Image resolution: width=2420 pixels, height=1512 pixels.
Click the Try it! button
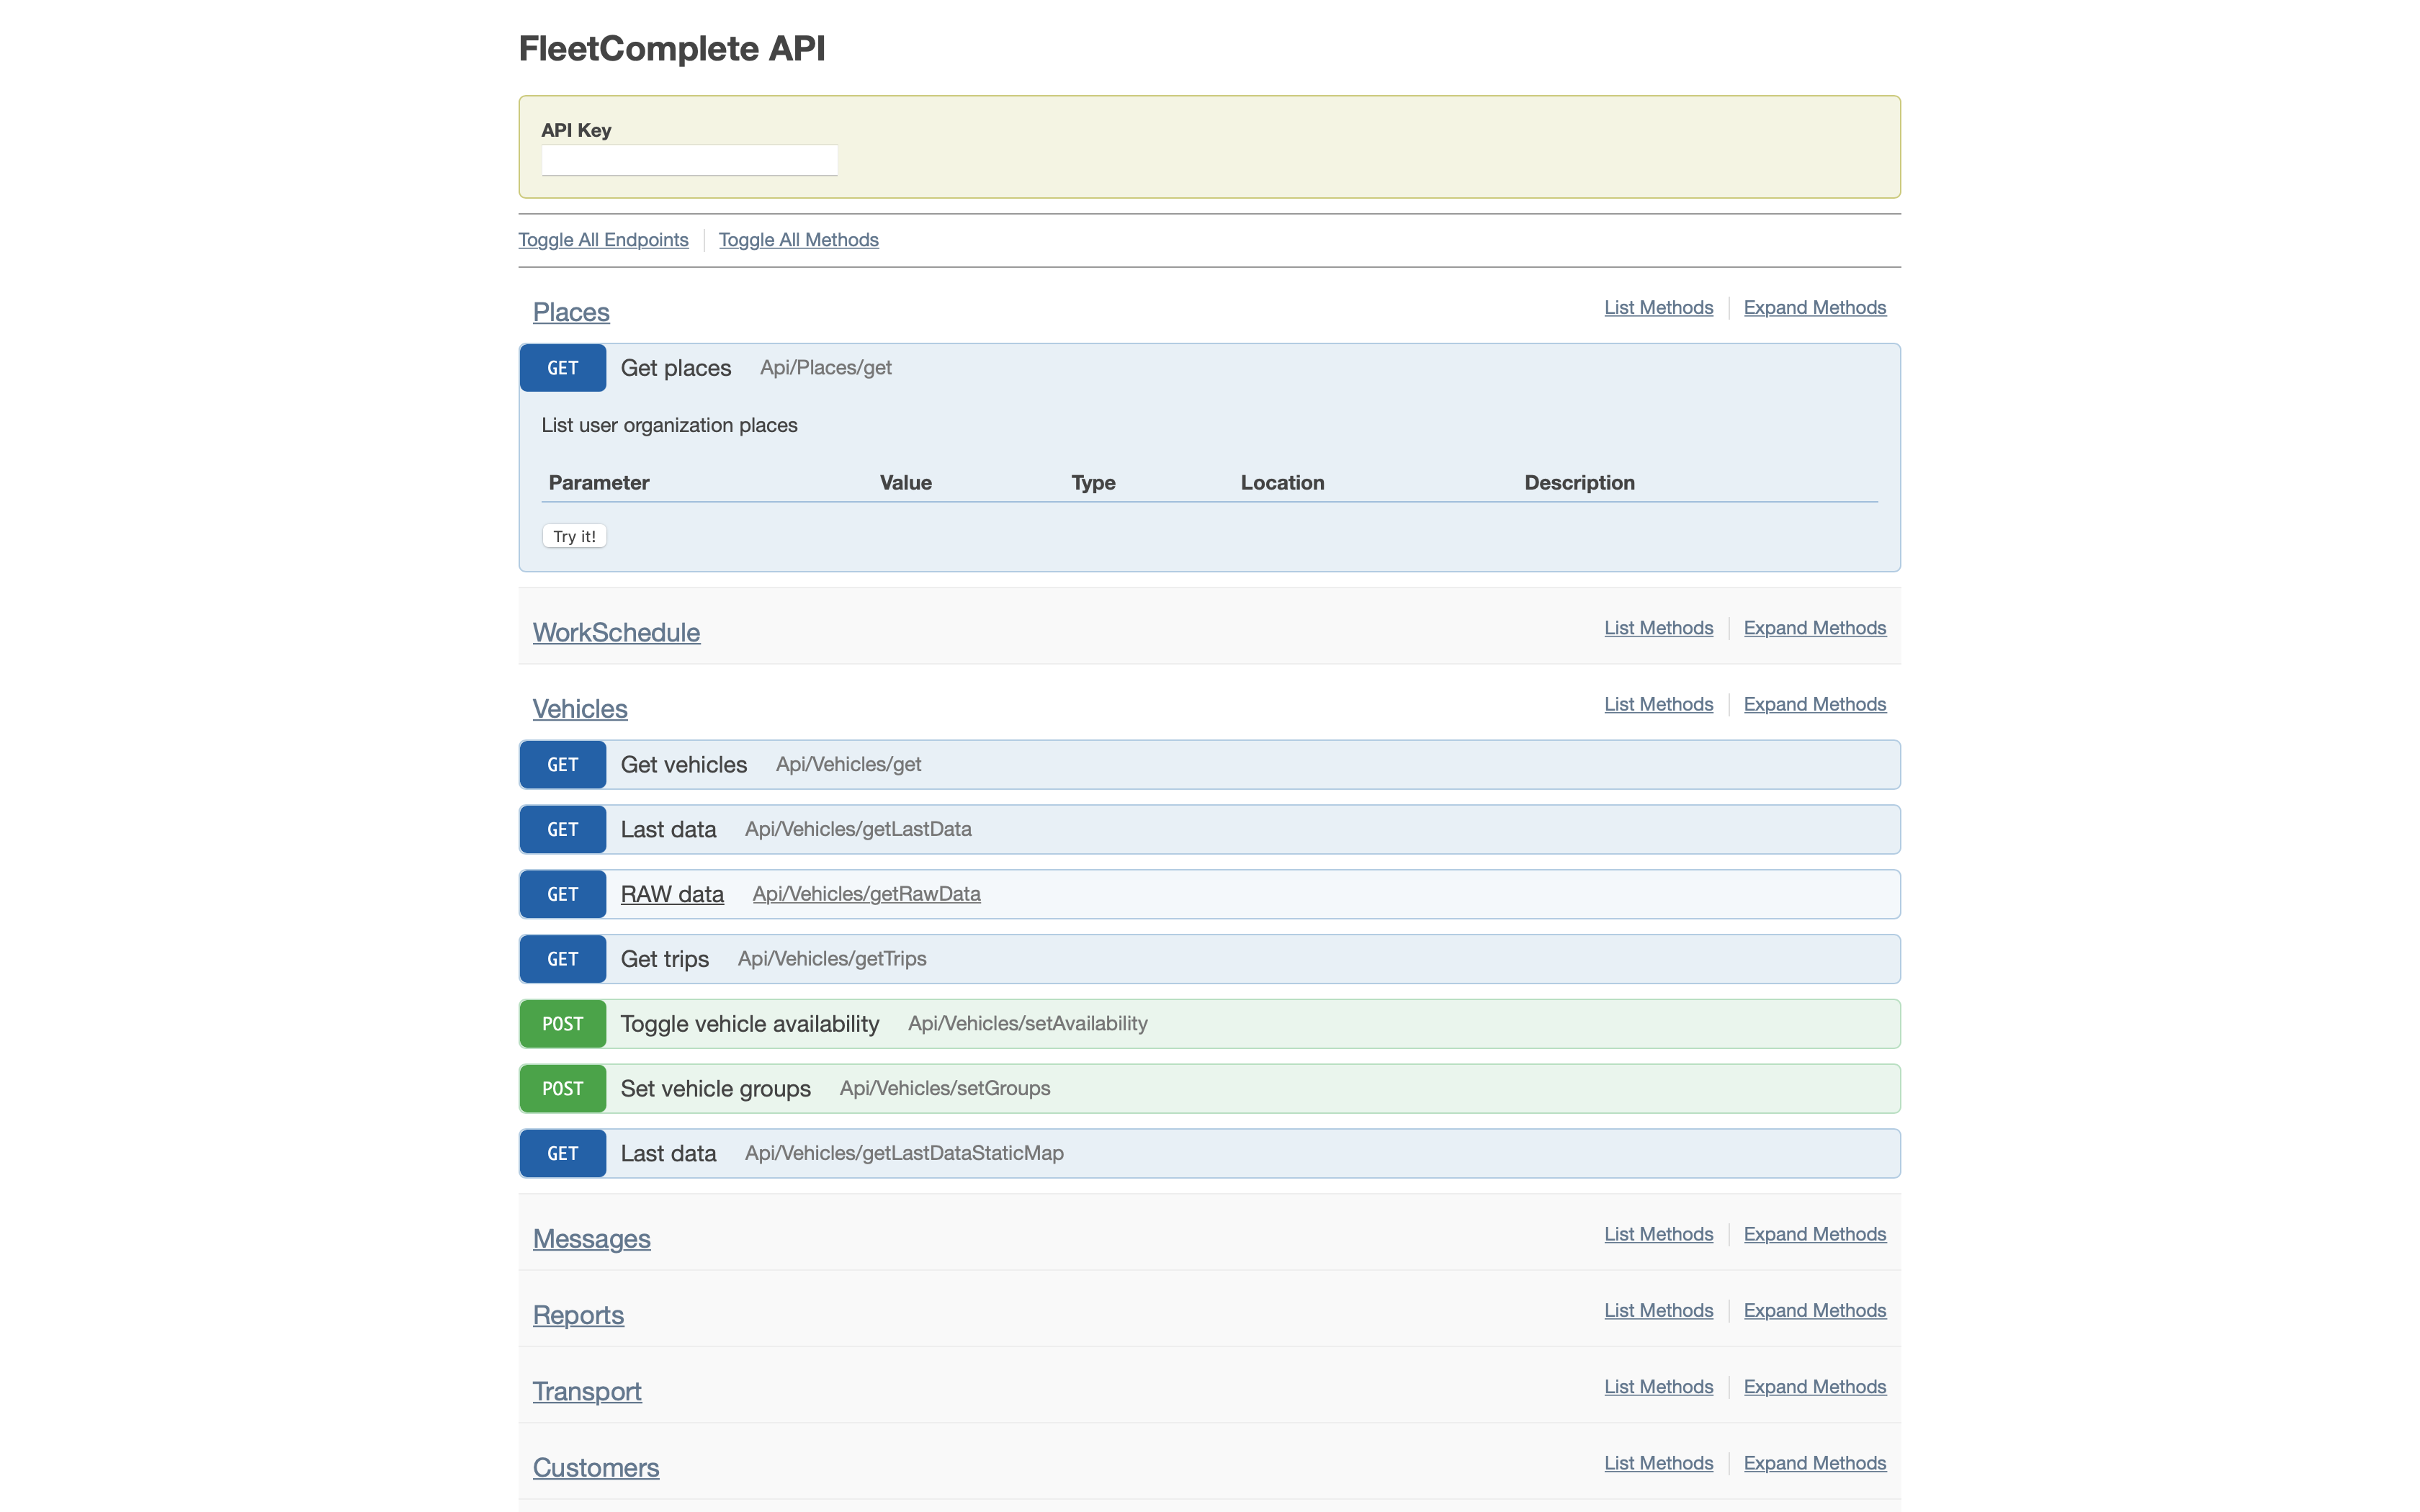tap(574, 536)
